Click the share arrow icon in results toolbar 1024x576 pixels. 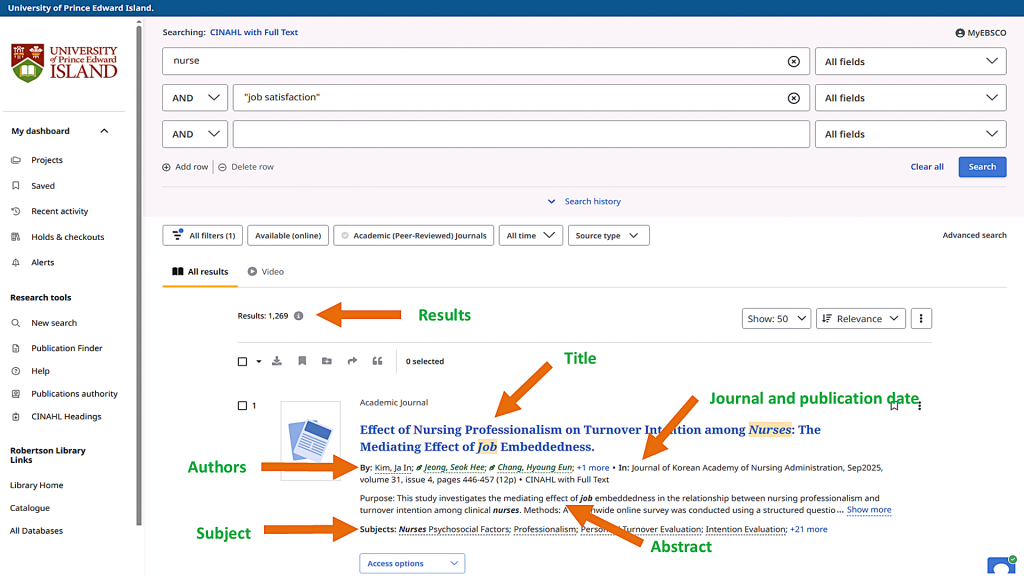[x=352, y=361]
